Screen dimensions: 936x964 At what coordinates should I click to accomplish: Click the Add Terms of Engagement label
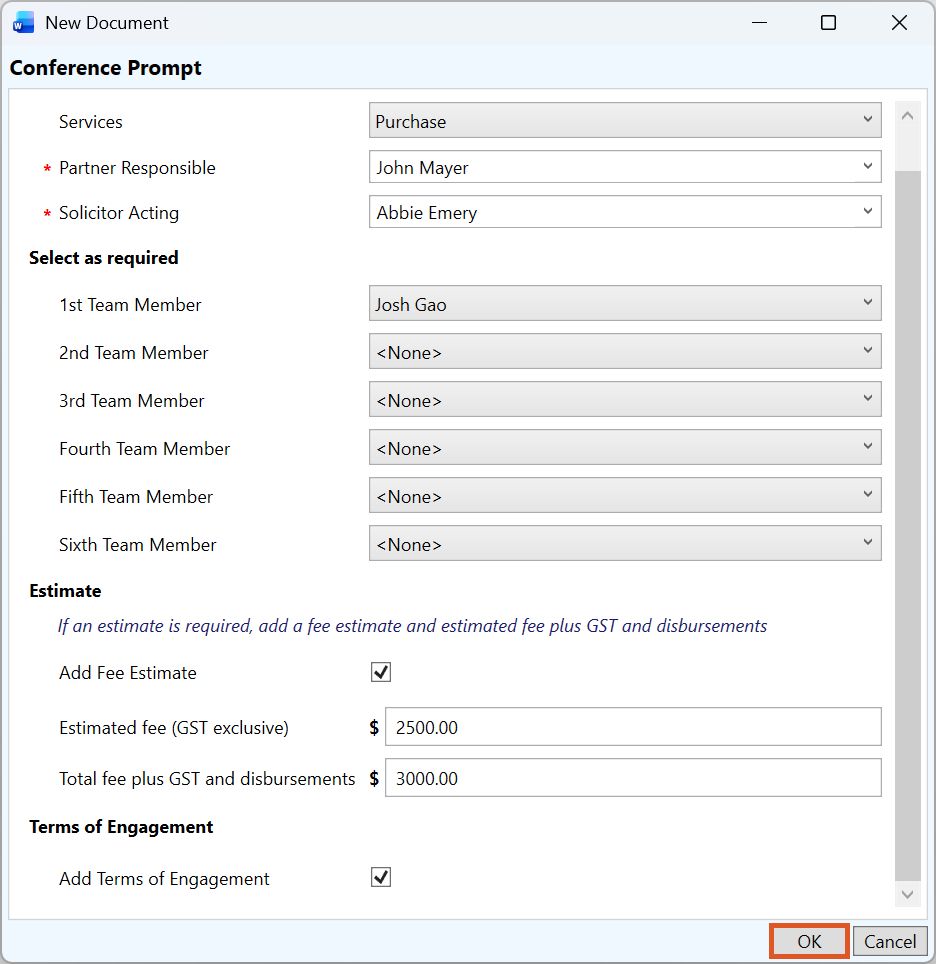(164, 879)
